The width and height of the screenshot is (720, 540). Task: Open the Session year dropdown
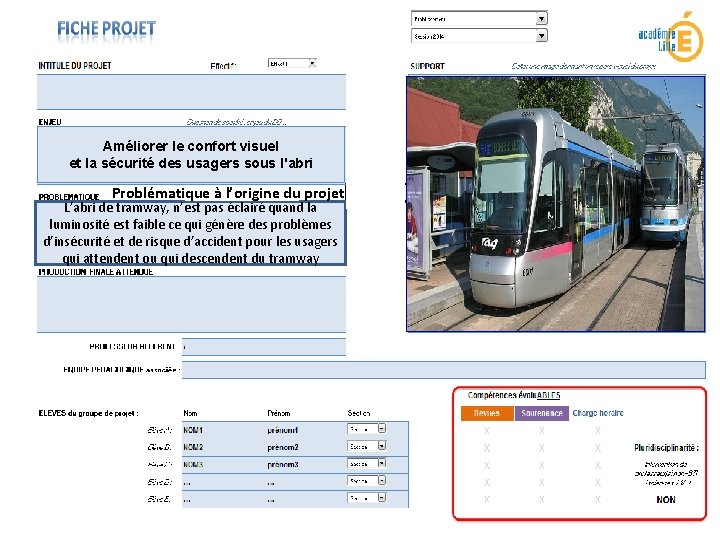pos(479,36)
